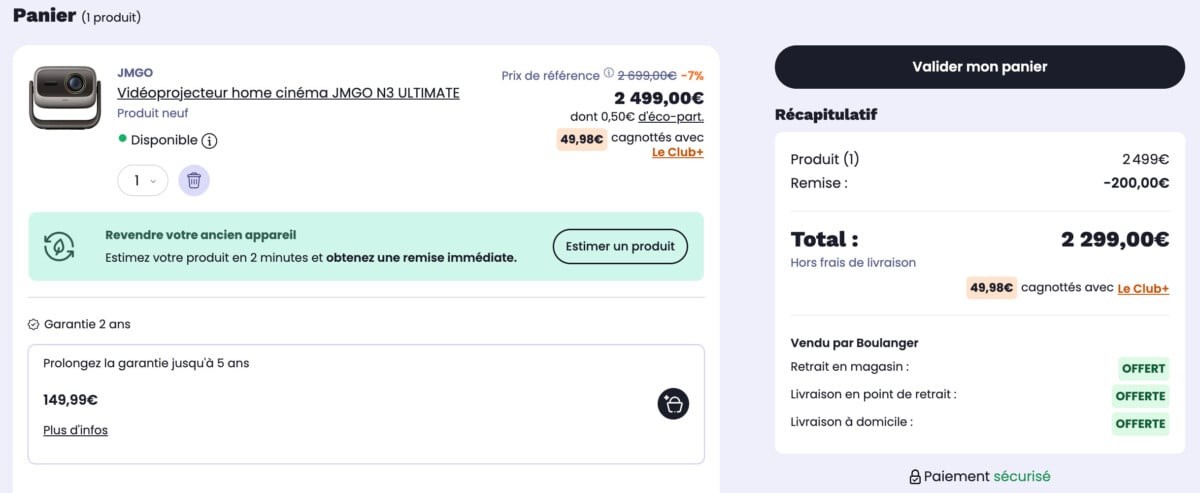Click the recycle icon in the resale banner
The width and height of the screenshot is (1200, 493).
click(59, 246)
